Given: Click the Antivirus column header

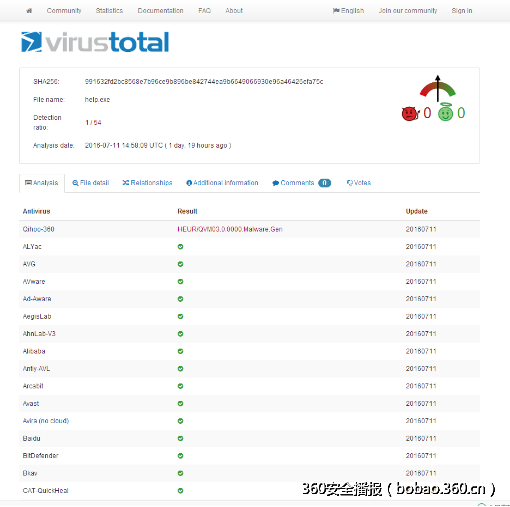Looking at the screenshot, I should [36, 211].
